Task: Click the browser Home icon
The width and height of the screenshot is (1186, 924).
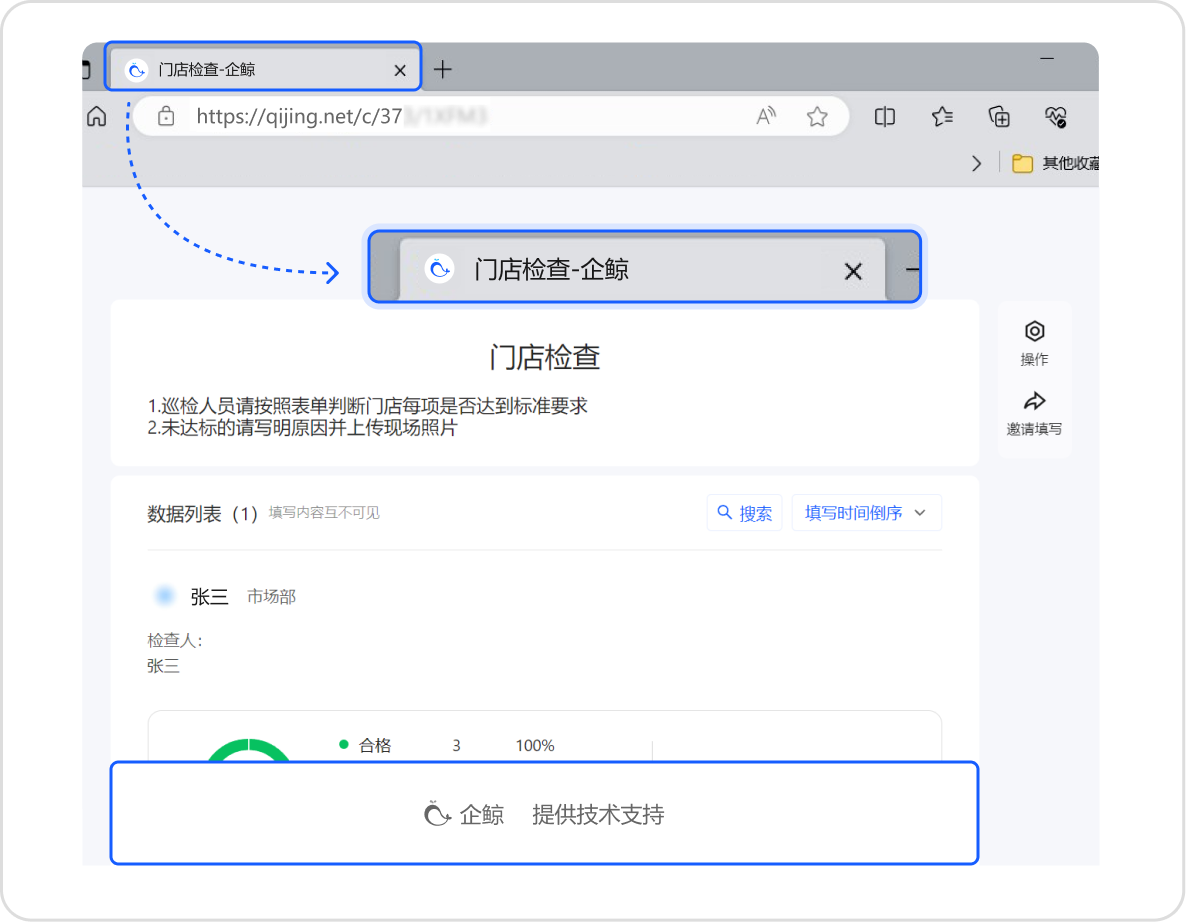Action: pyautogui.click(x=97, y=117)
